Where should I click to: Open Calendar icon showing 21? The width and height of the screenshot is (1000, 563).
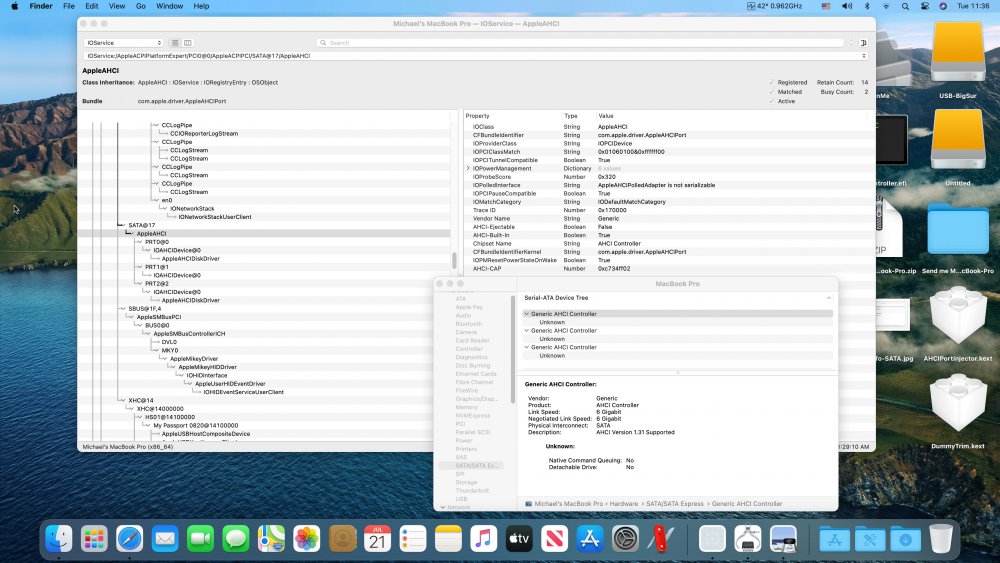click(378, 539)
